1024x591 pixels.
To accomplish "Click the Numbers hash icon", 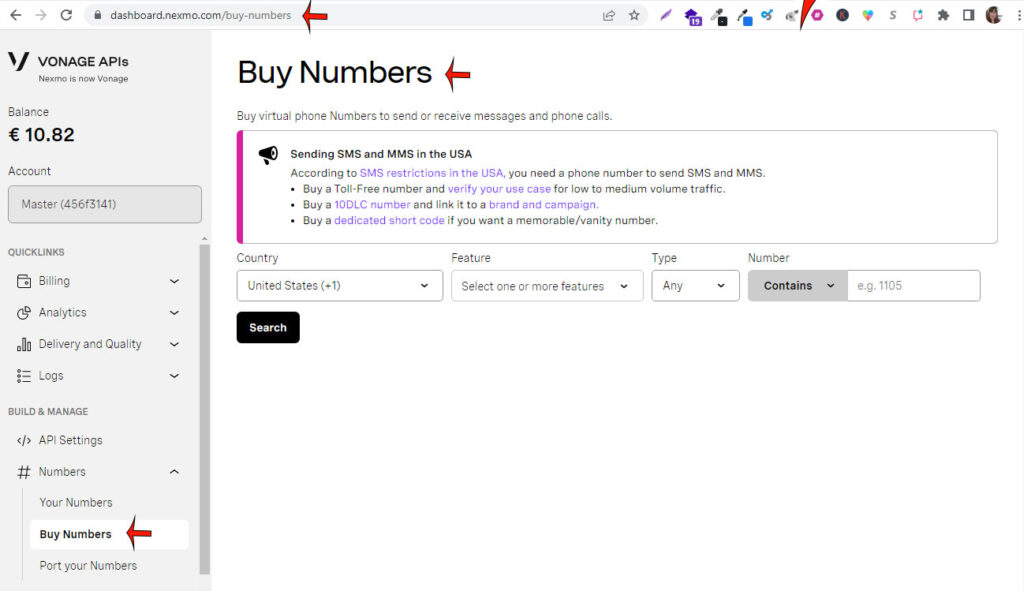I will pos(24,471).
